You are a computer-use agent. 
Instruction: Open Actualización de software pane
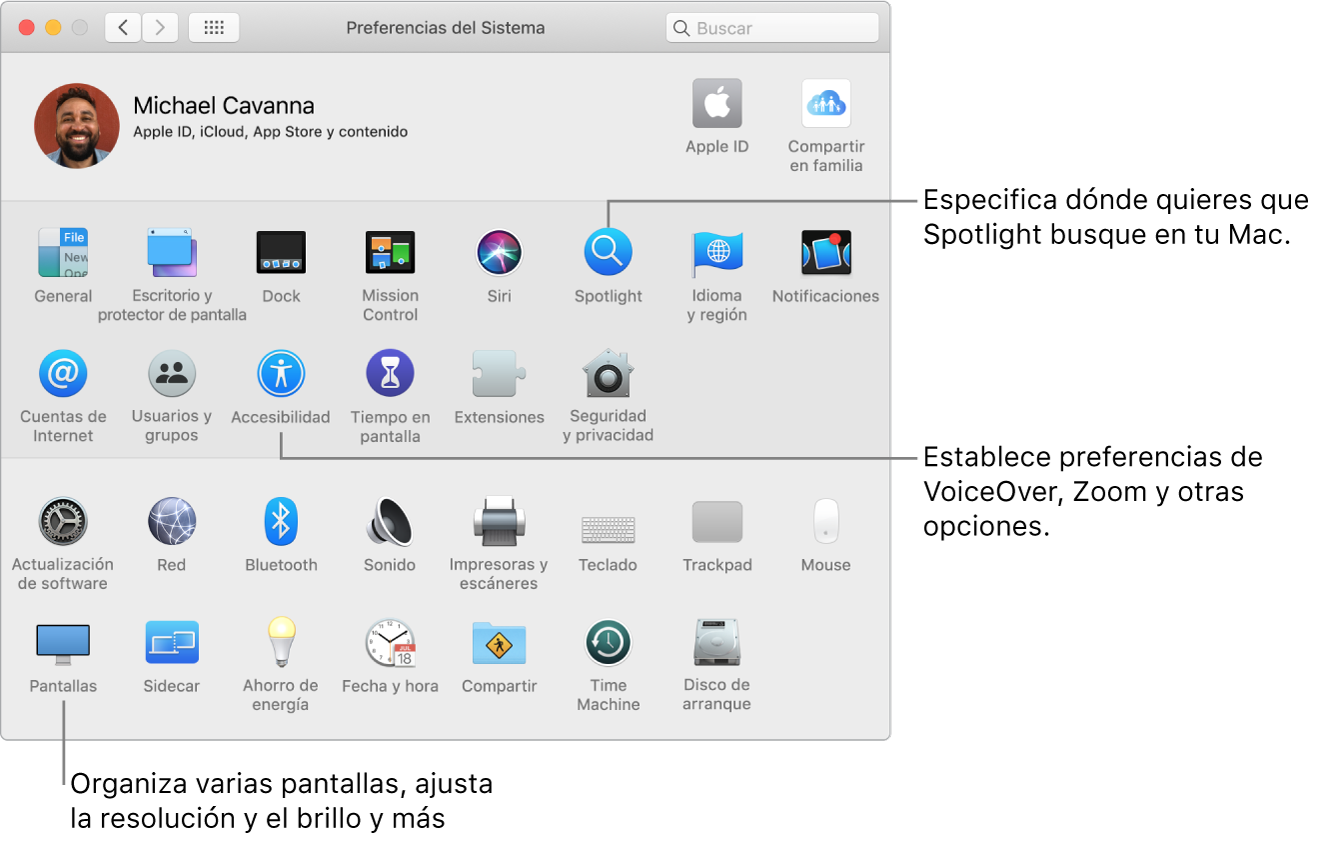coord(63,522)
